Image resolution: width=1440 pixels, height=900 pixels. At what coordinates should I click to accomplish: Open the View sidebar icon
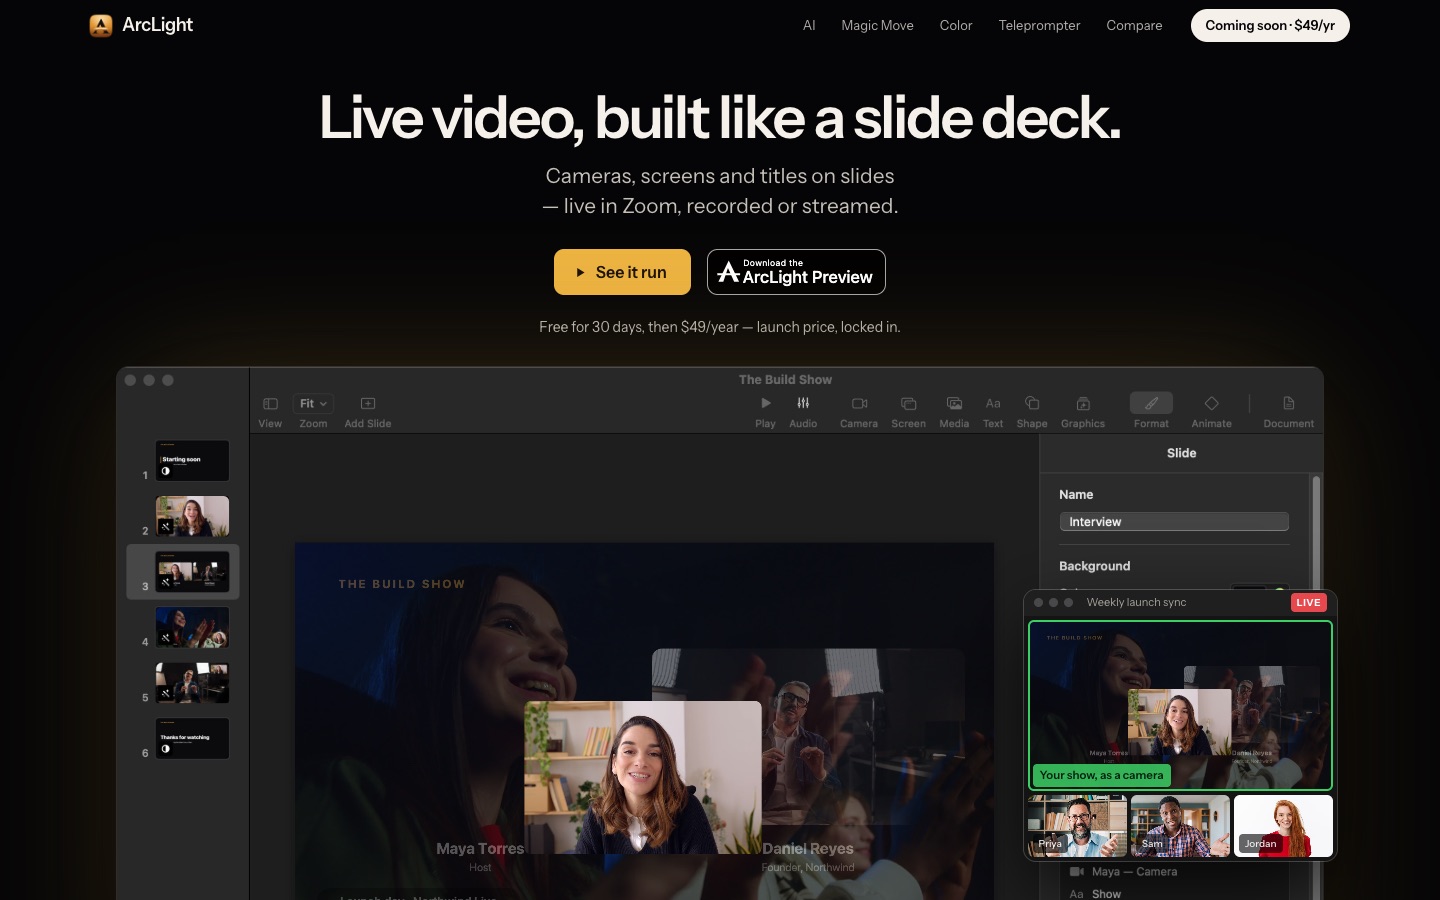[x=270, y=403]
